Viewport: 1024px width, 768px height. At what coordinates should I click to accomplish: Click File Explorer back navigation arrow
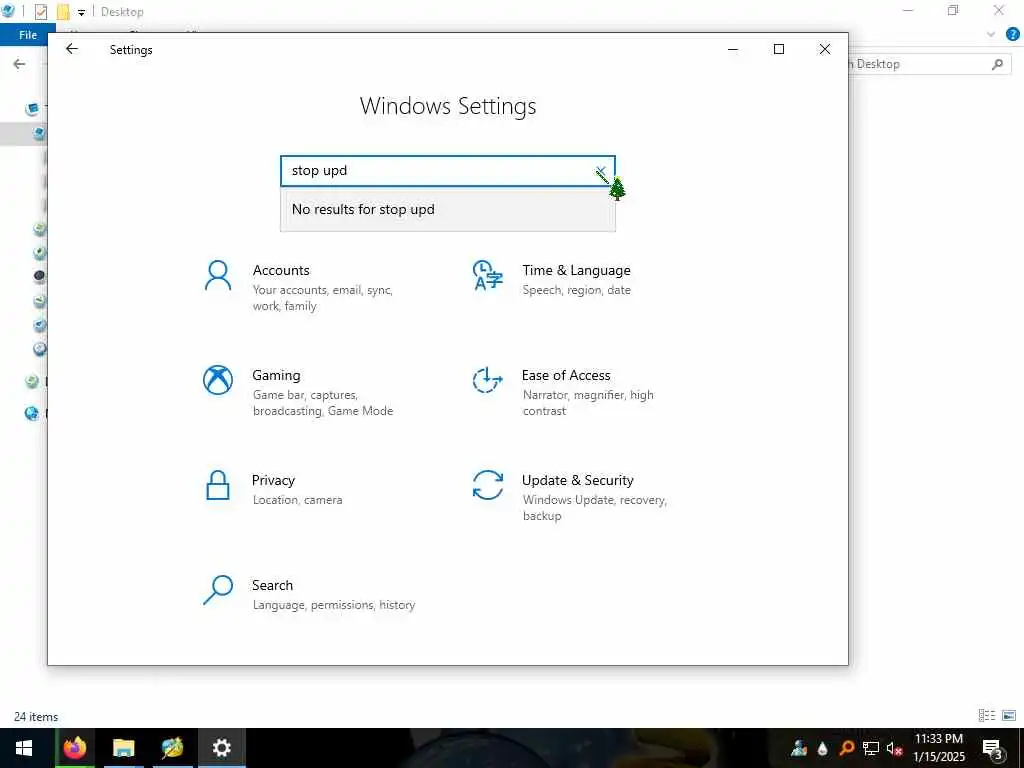tap(20, 64)
